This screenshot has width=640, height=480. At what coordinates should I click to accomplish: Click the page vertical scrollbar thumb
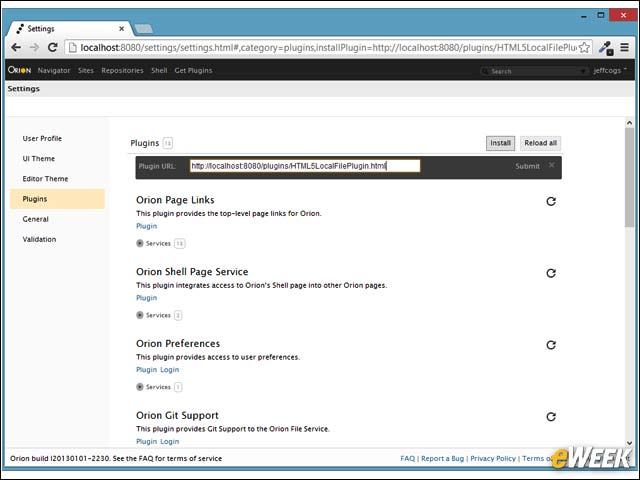[629, 178]
